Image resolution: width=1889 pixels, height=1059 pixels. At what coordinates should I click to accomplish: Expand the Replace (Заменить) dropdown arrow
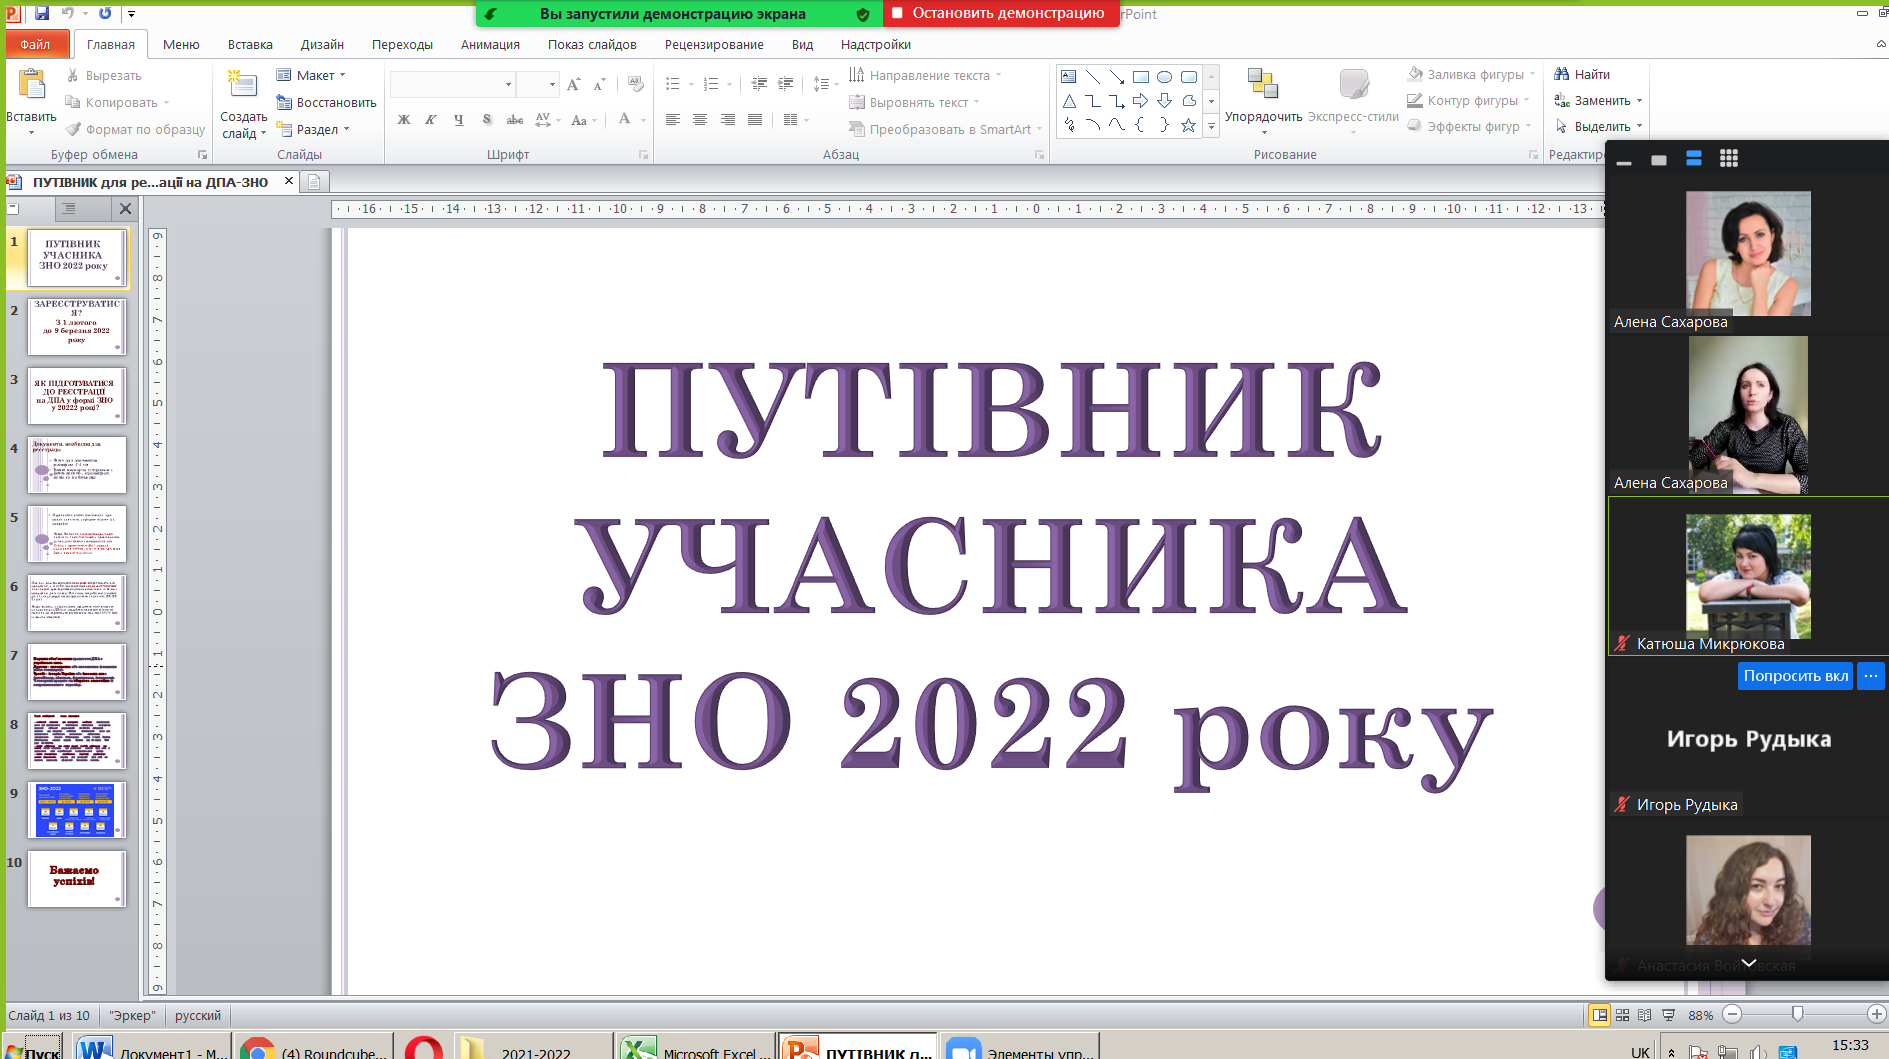tap(1640, 101)
